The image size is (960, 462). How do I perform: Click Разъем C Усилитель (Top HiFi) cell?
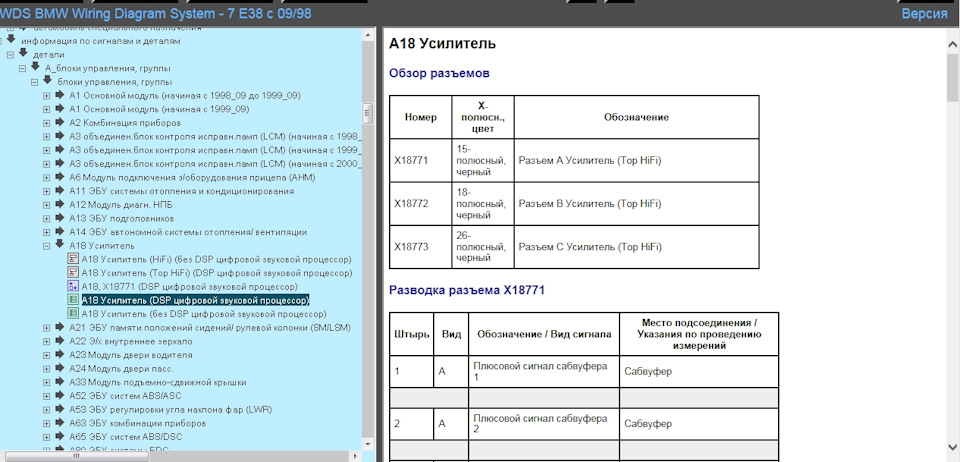[x=637, y=247]
